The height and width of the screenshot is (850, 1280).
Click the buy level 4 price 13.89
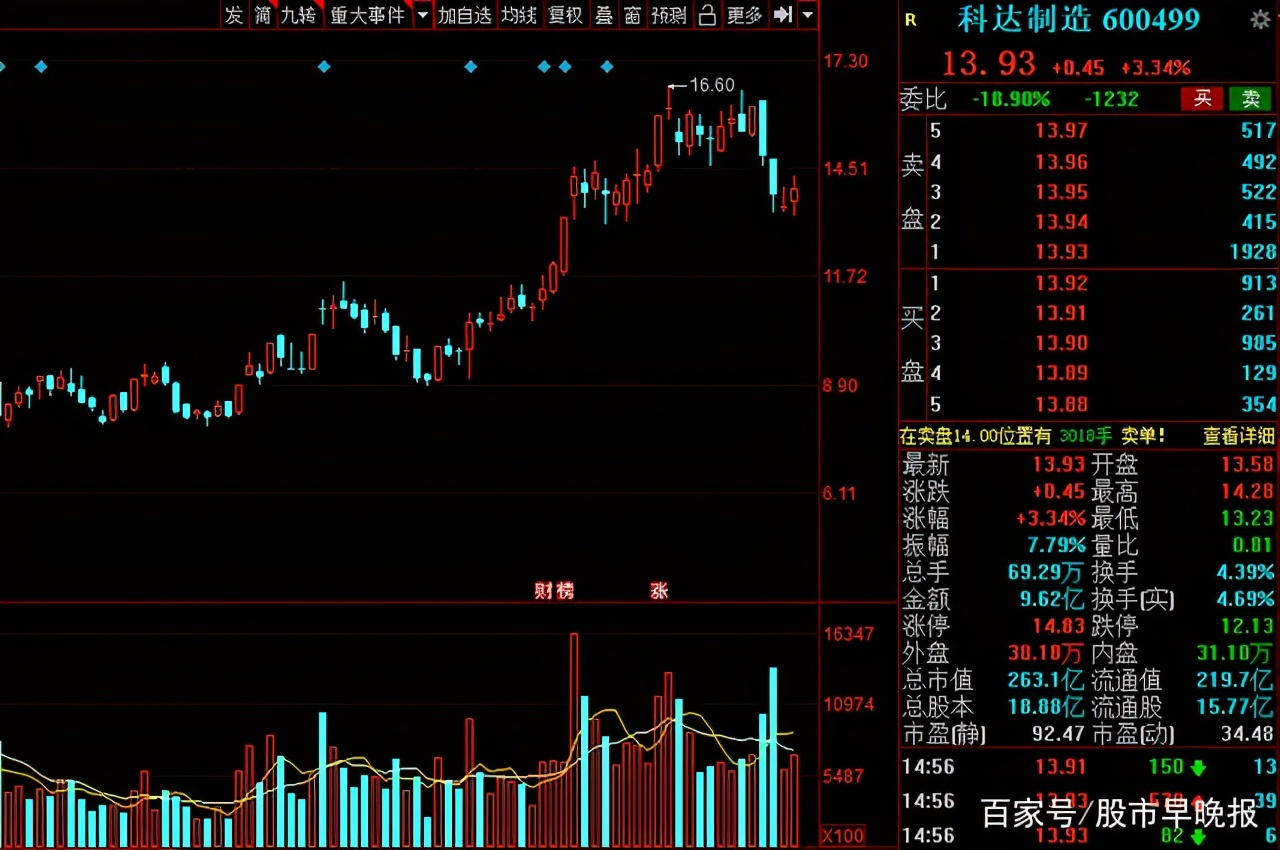(1061, 373)
